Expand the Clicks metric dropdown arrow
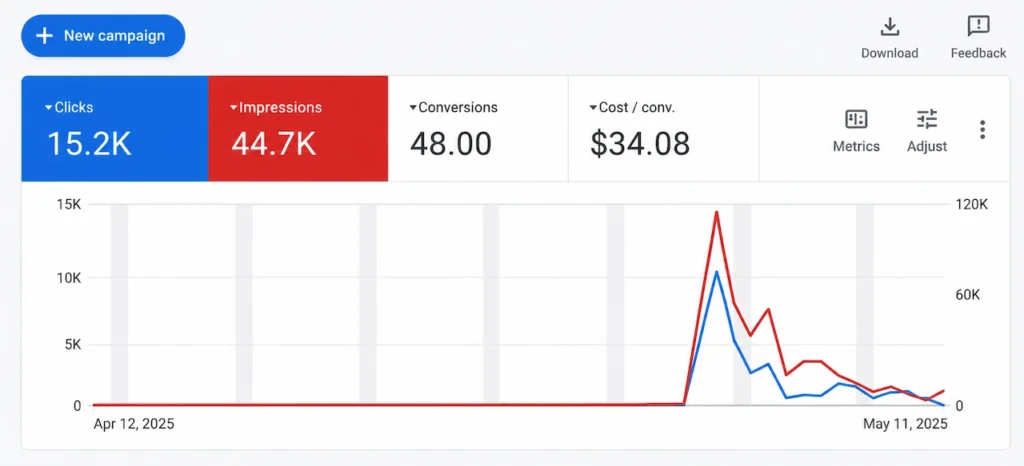The height and width of the screenshot is (466, 1024). [48, 108]
